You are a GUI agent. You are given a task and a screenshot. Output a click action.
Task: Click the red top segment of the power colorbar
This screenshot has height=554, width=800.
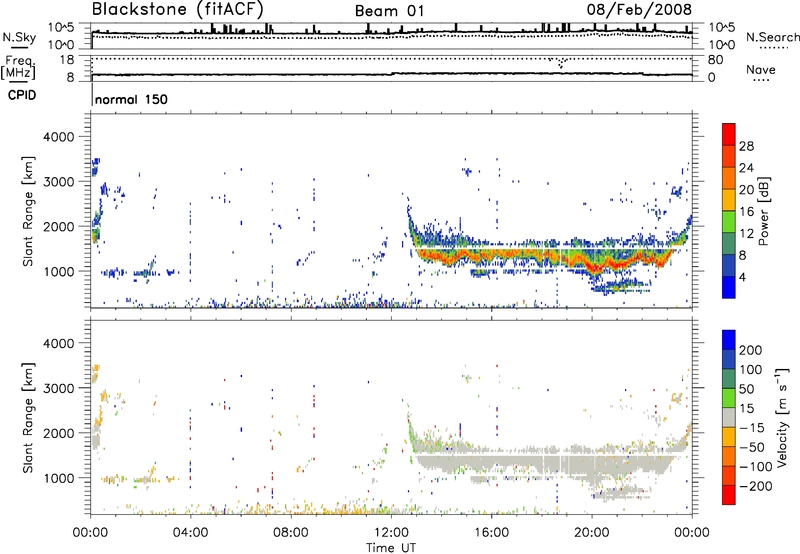[x=729, y=134]
